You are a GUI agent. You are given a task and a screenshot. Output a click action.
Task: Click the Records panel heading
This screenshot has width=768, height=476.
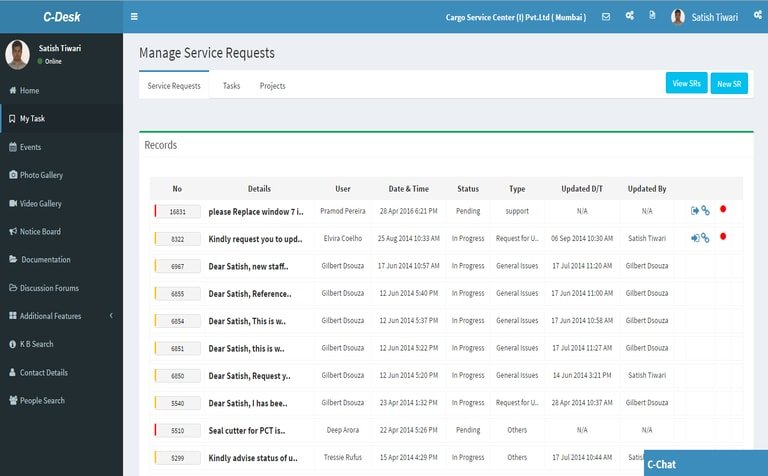(160, 145)
